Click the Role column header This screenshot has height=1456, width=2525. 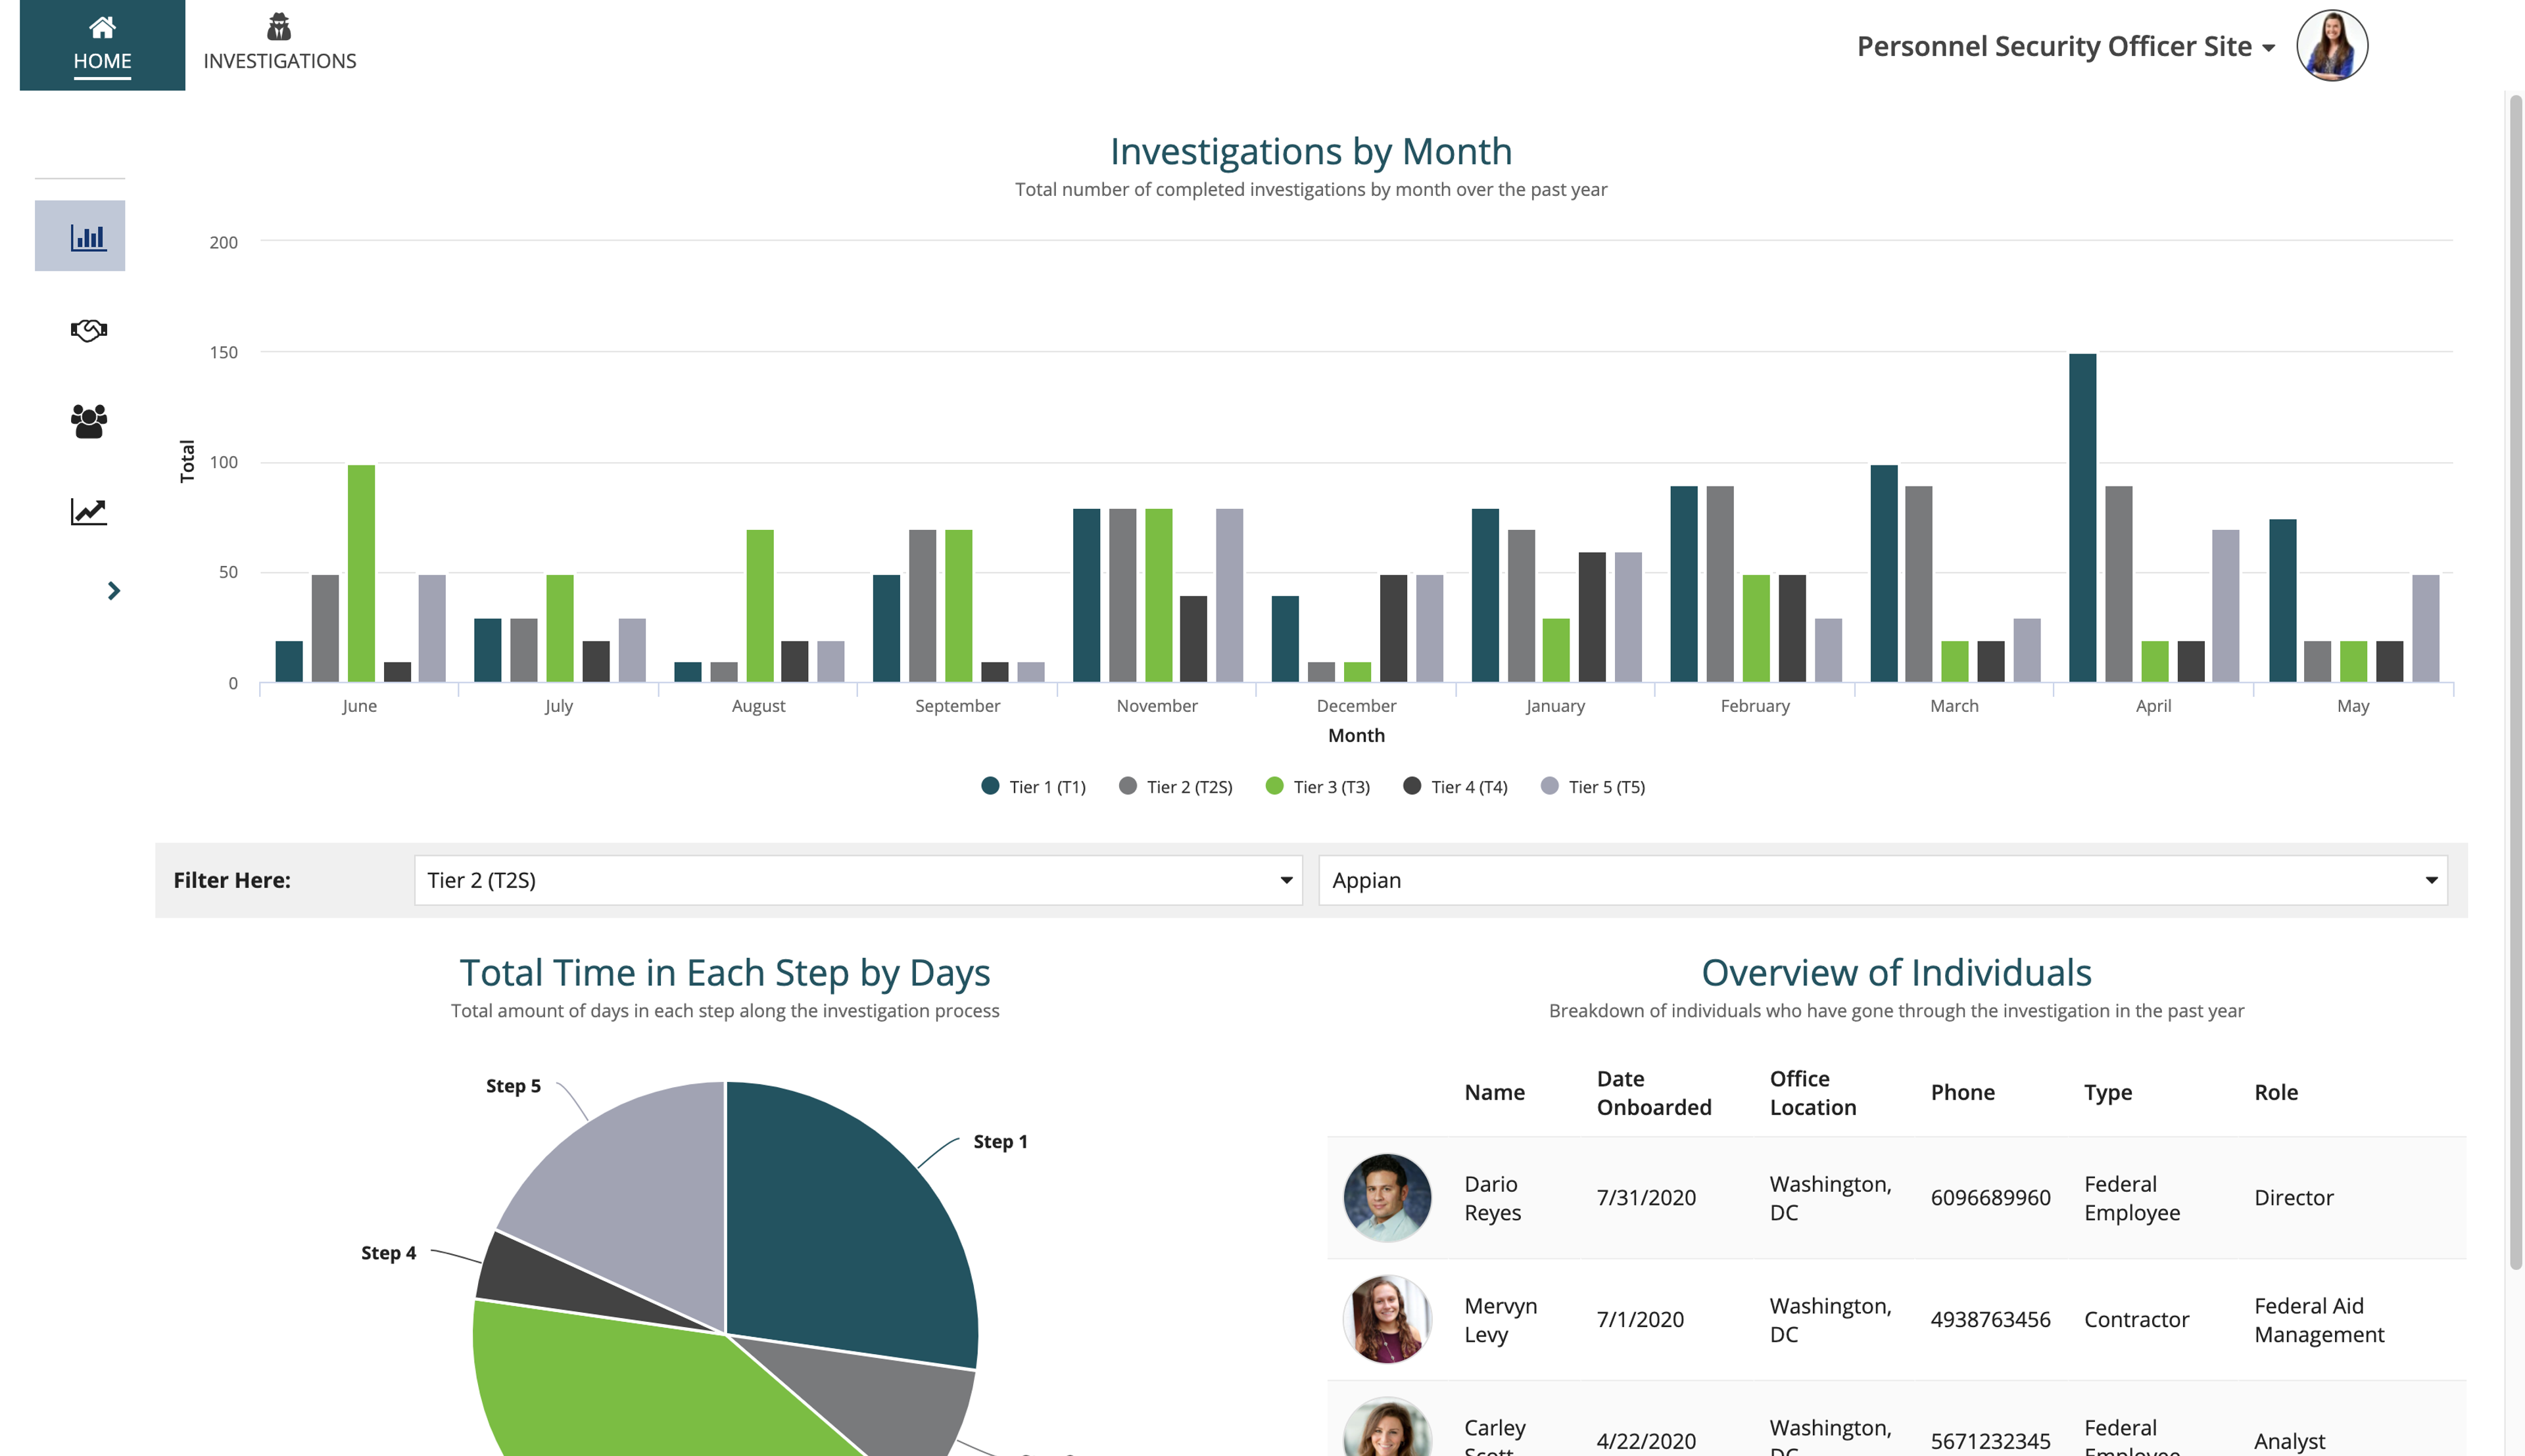(x=2275, y=1092)
